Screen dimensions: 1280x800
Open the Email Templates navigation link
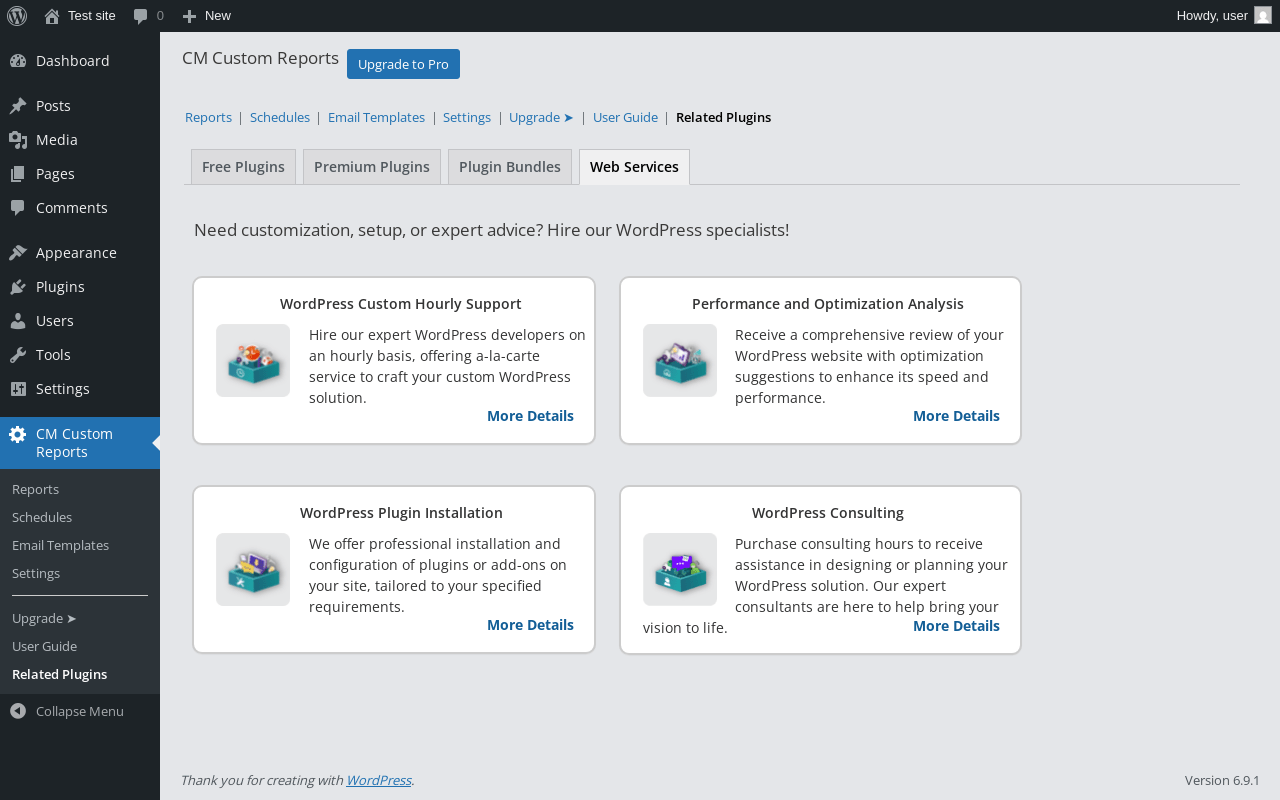[376, 117]
